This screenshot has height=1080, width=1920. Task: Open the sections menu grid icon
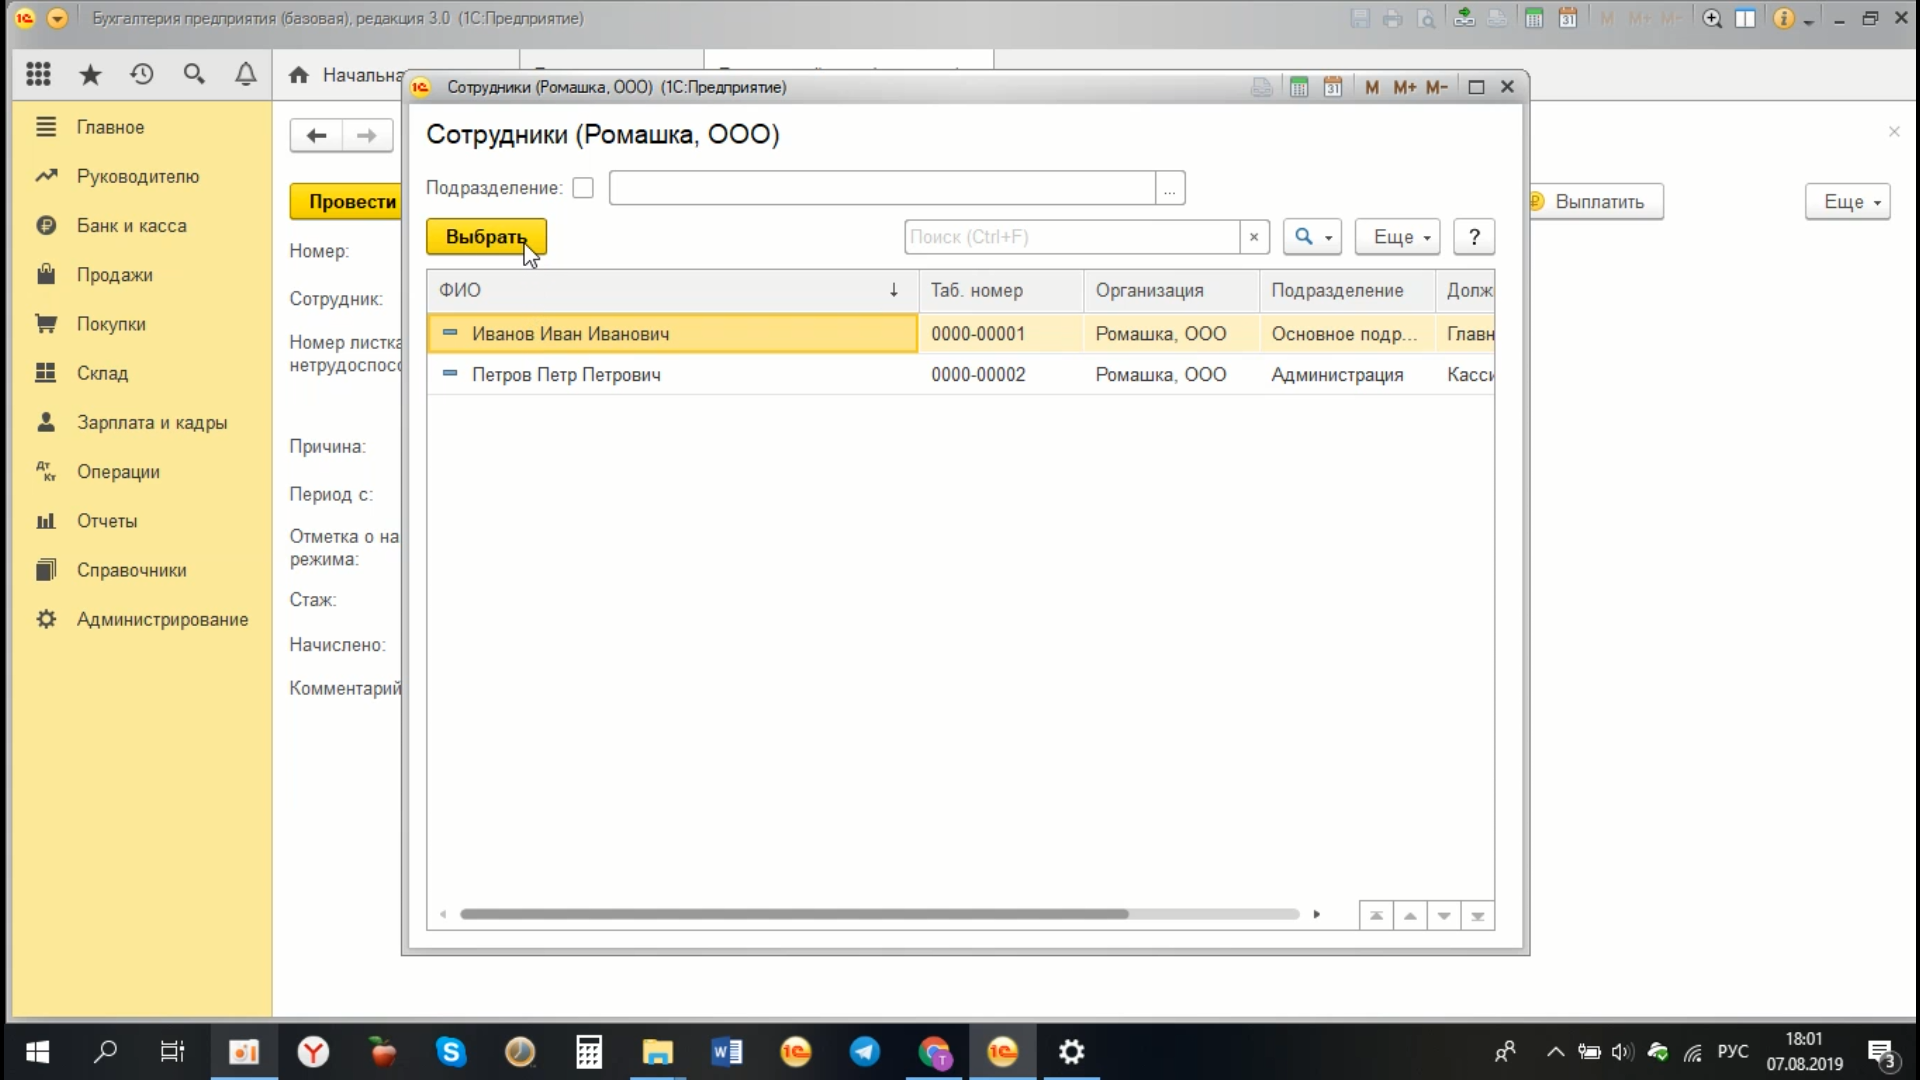coord(38,74)
